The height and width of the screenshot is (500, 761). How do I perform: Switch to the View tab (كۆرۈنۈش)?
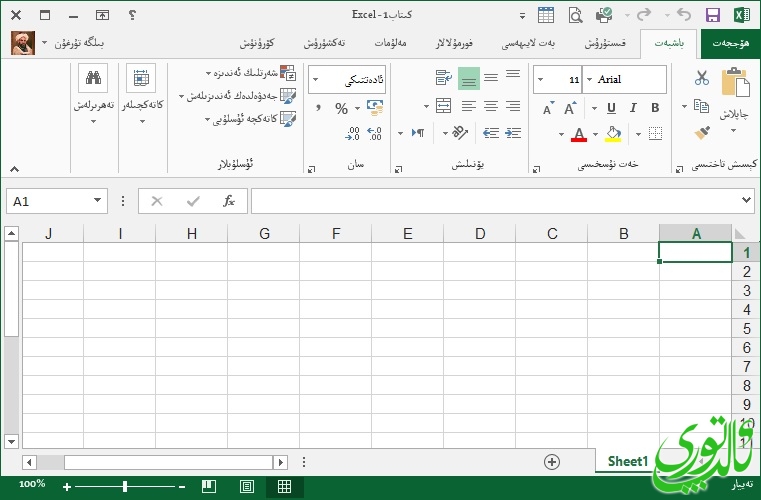tap(257, 43)
